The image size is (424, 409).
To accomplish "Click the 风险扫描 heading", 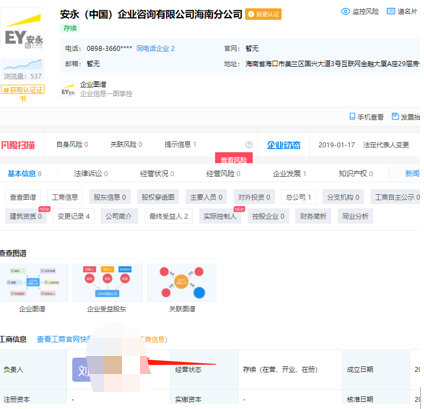I will 18,145.
